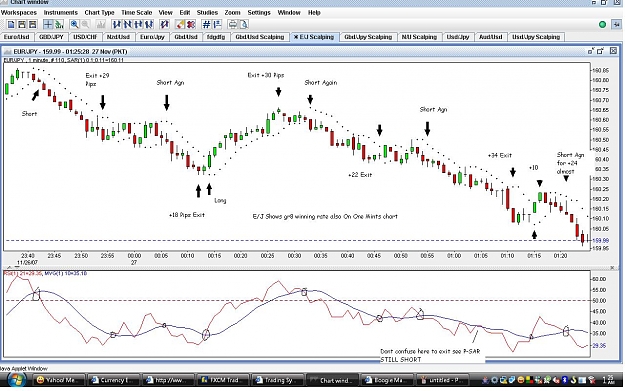Zoom in with the magnifier icon
The width and height of the screenshot is (625, 391).
[x=75, y=25]
